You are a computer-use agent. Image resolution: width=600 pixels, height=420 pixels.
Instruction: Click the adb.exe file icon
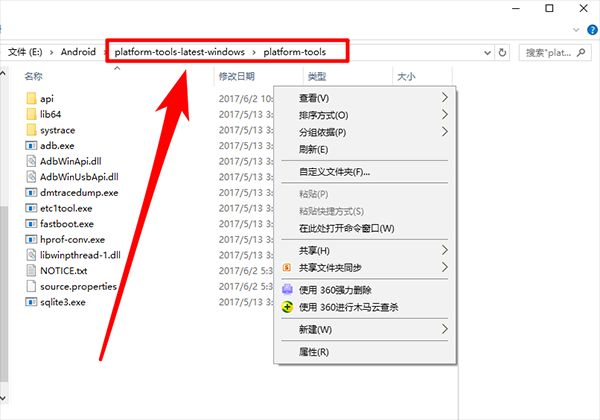32,145
